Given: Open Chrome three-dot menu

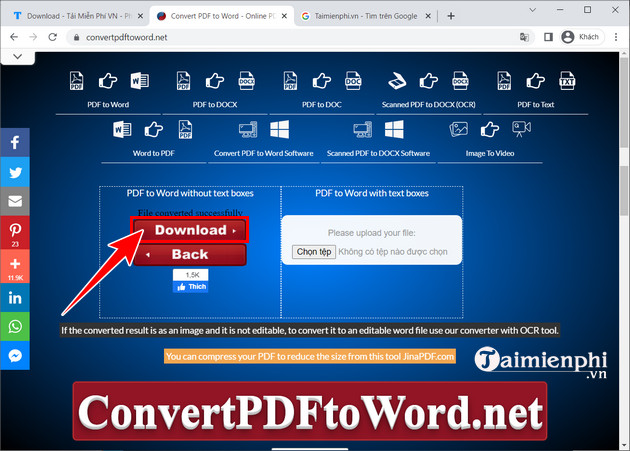Looking at the screenshot, I should [x=616, y=37].
